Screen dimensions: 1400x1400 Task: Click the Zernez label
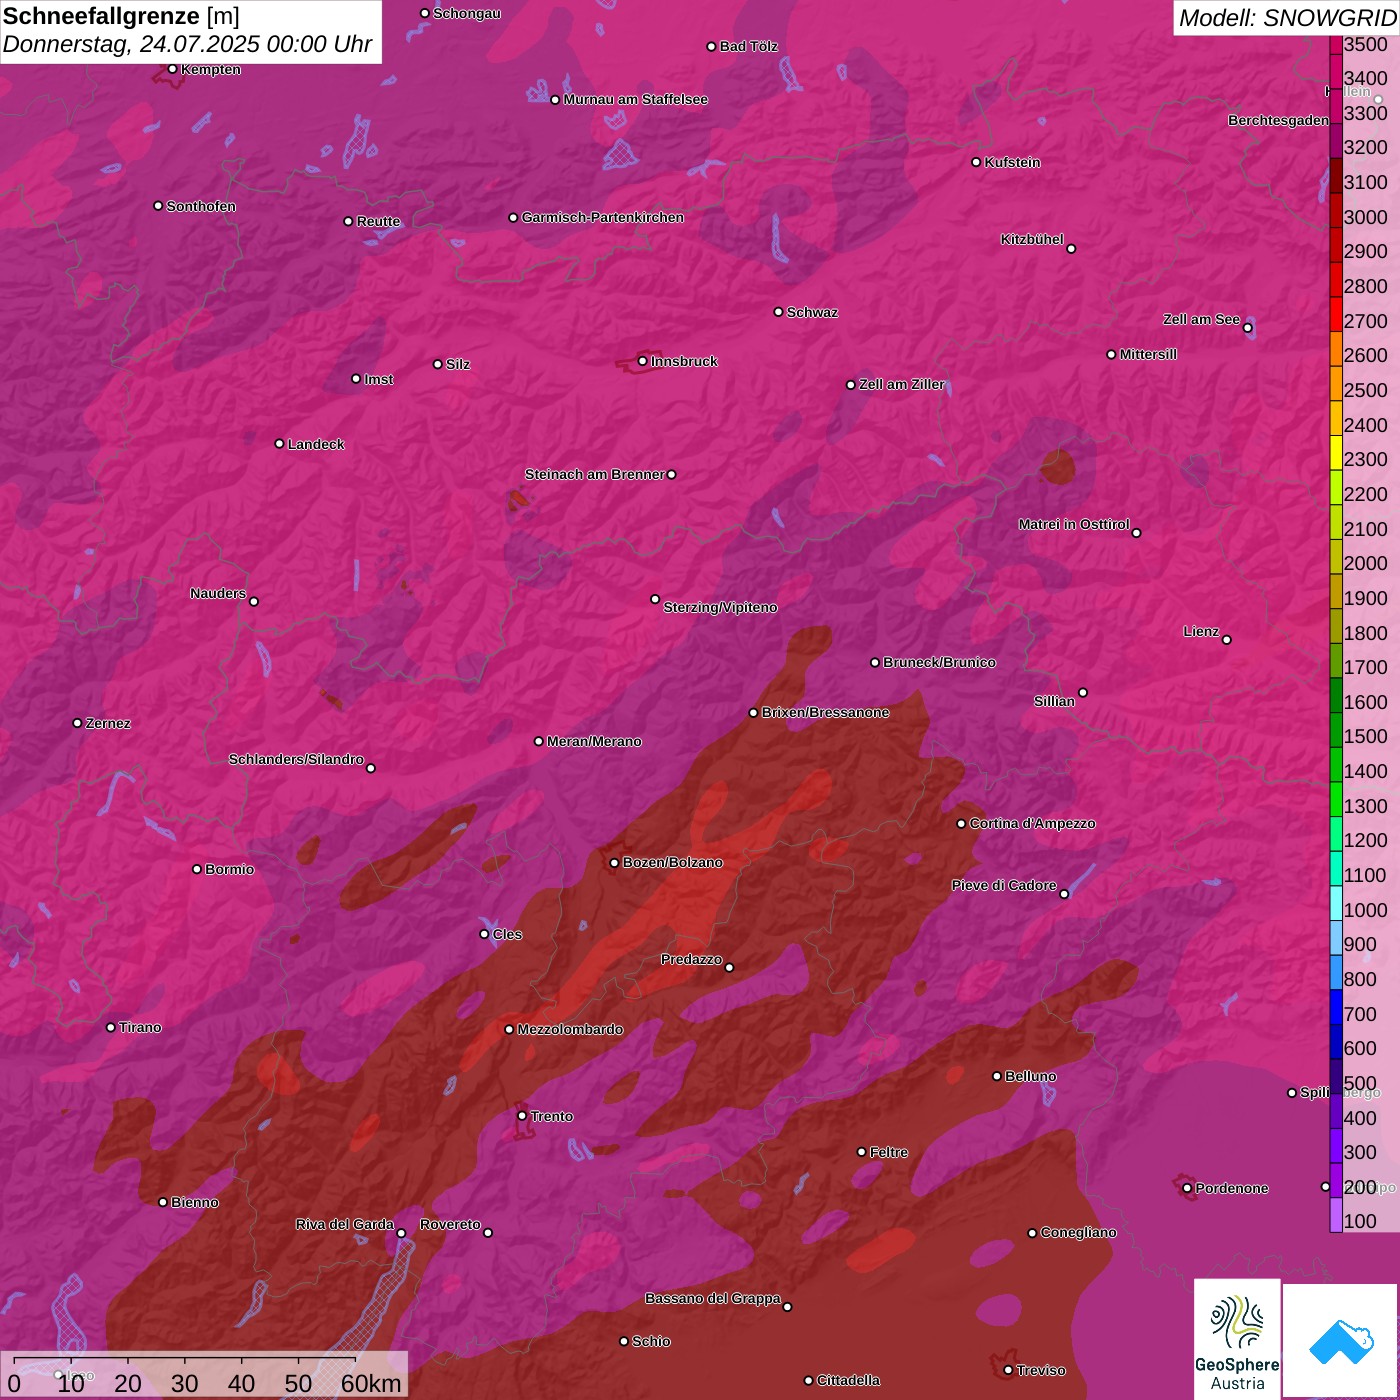108,723
